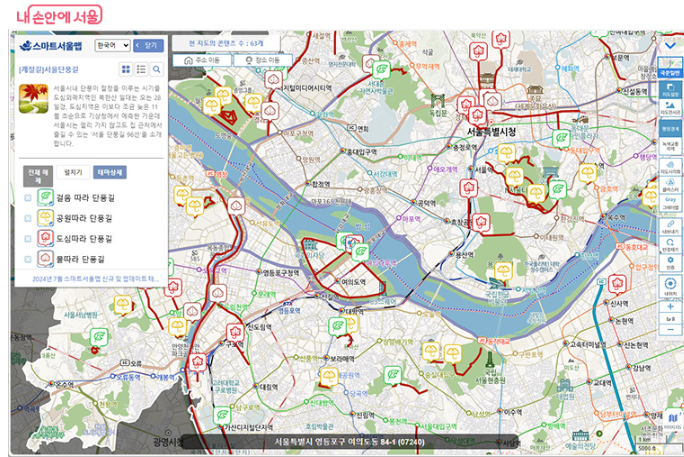Open the gear settings tool in right toolbar
This screenshot has height=457, width=684.
tap(670, 263)
